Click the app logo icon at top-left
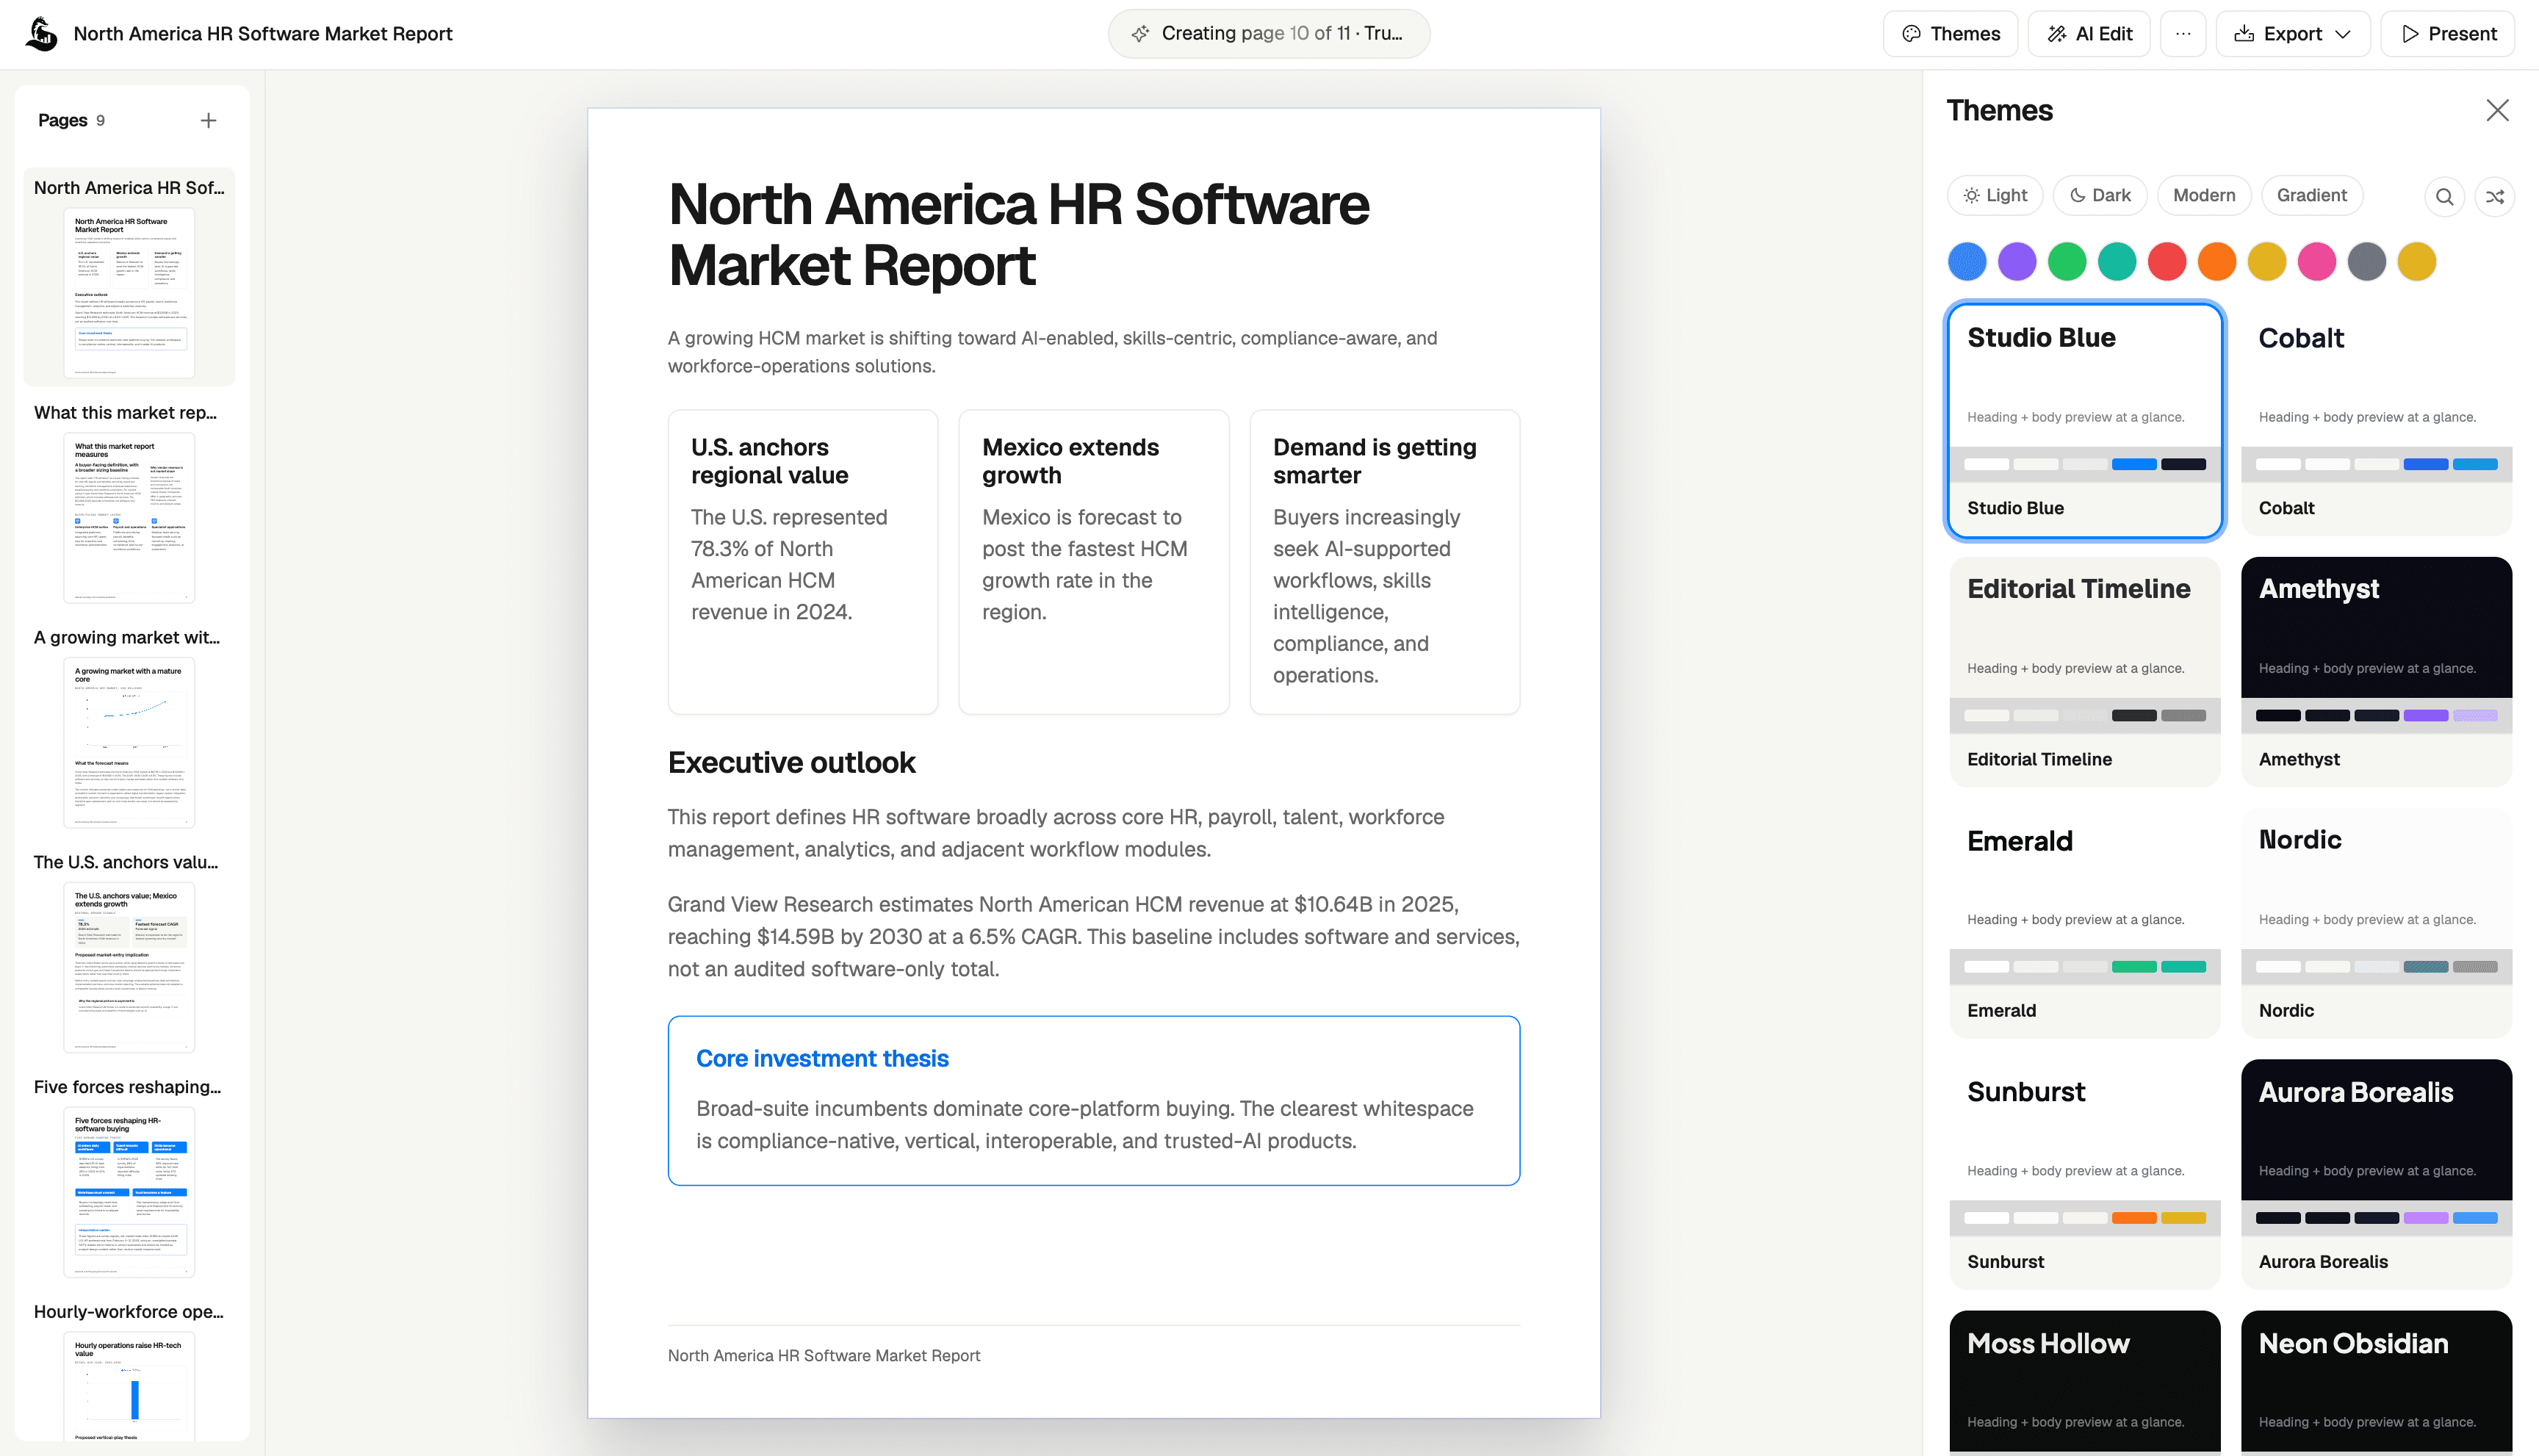 coord(42,34)
